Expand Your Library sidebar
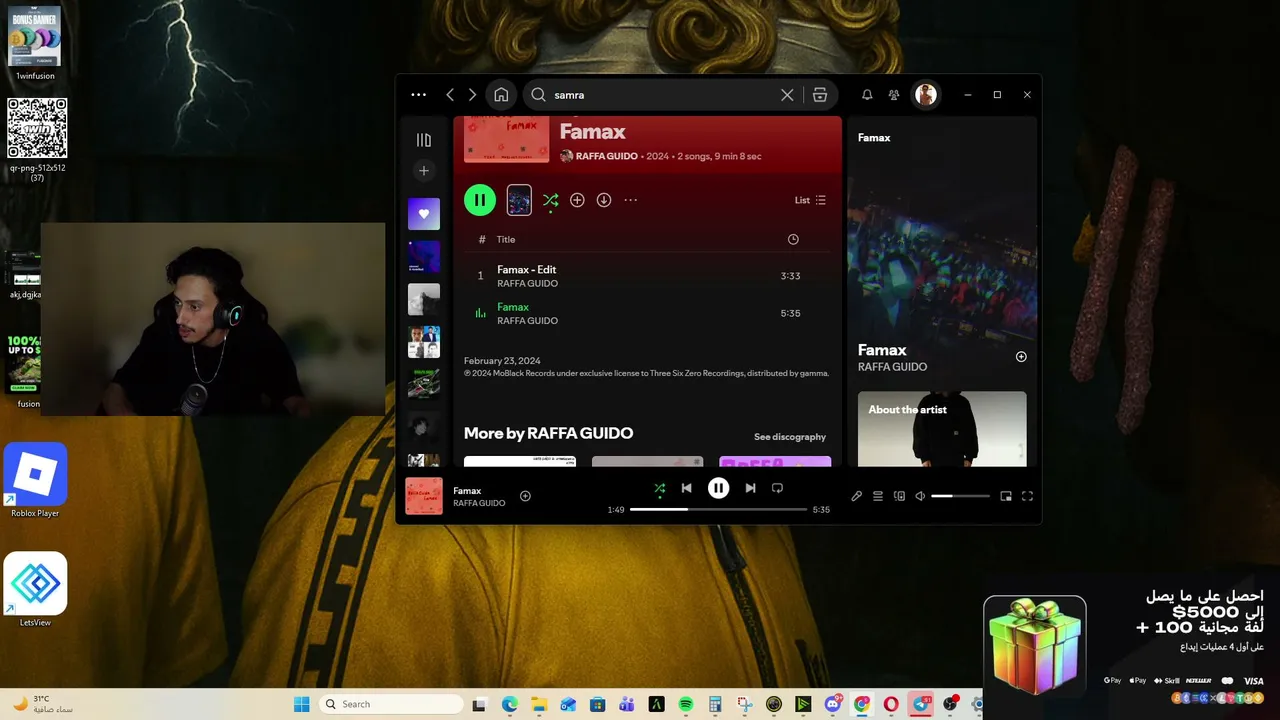Viewport: 1280px width, 720px height. (x=424, y=140)
